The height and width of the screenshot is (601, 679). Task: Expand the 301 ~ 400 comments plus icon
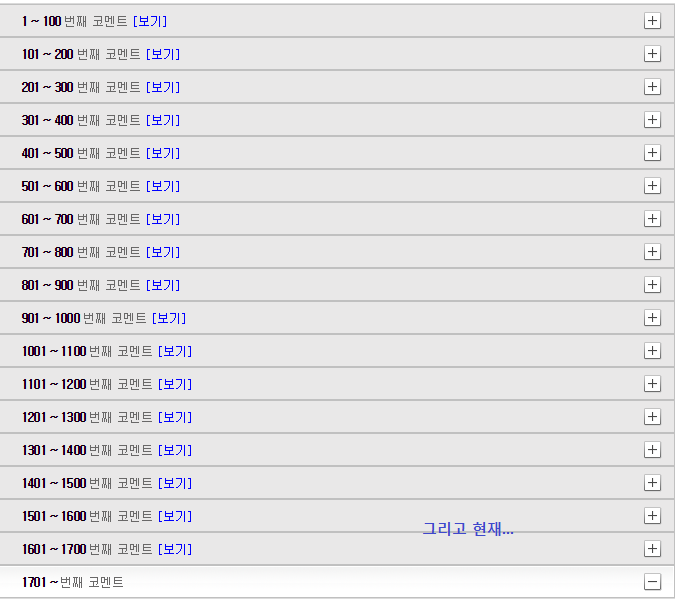652,120
